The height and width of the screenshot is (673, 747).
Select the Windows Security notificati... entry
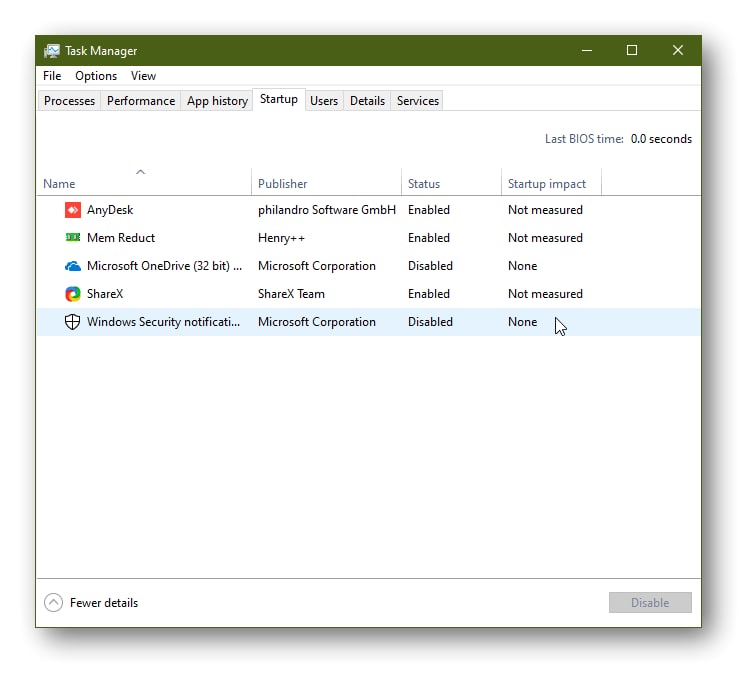[x=163, y=322]
